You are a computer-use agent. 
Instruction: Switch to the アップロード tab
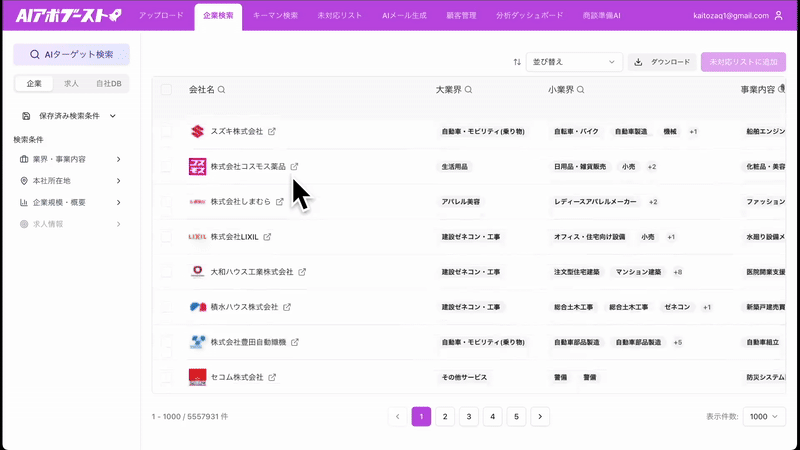(161, 15)
